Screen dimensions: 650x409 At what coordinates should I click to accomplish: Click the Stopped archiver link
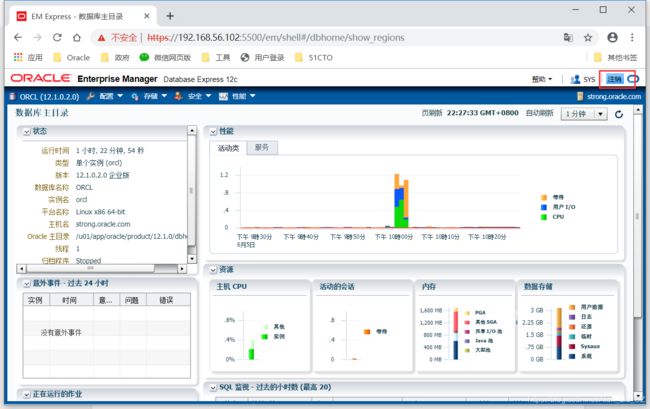click(x=88, y=261)
